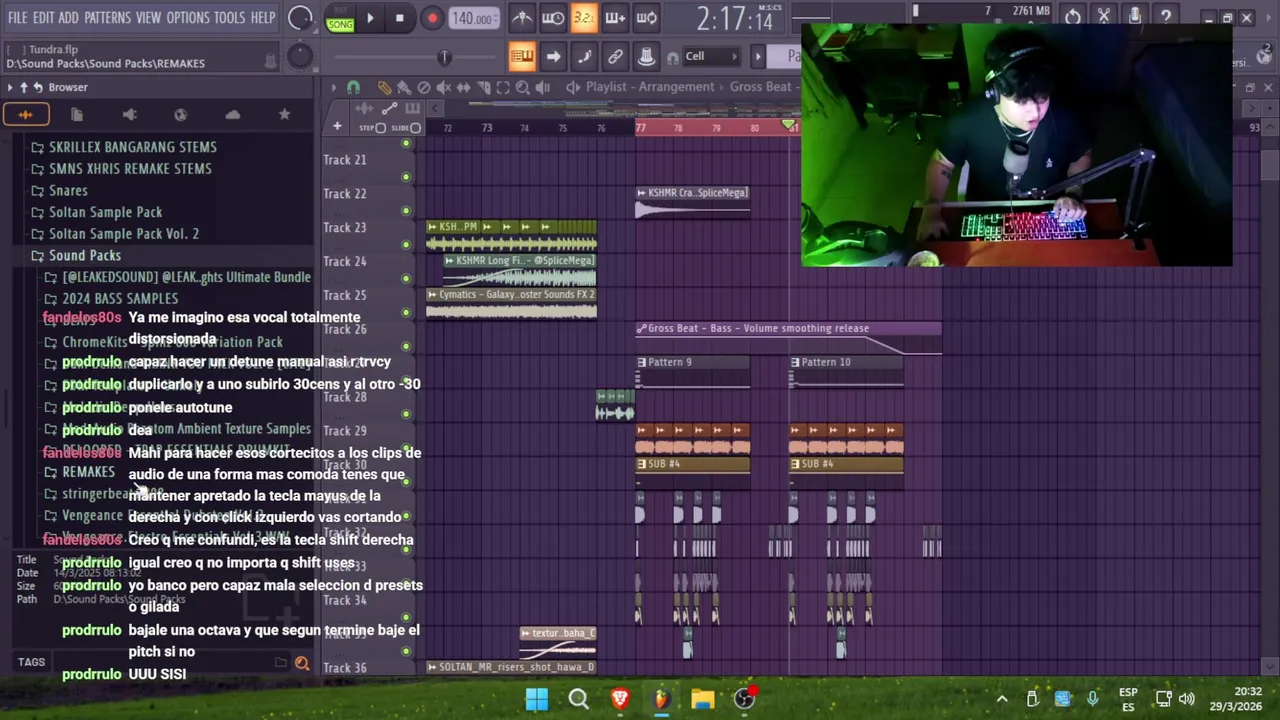Toggle the metronome icon
Image resolution: width=1280 pixels, height=720 pixels.
point(522,17)
